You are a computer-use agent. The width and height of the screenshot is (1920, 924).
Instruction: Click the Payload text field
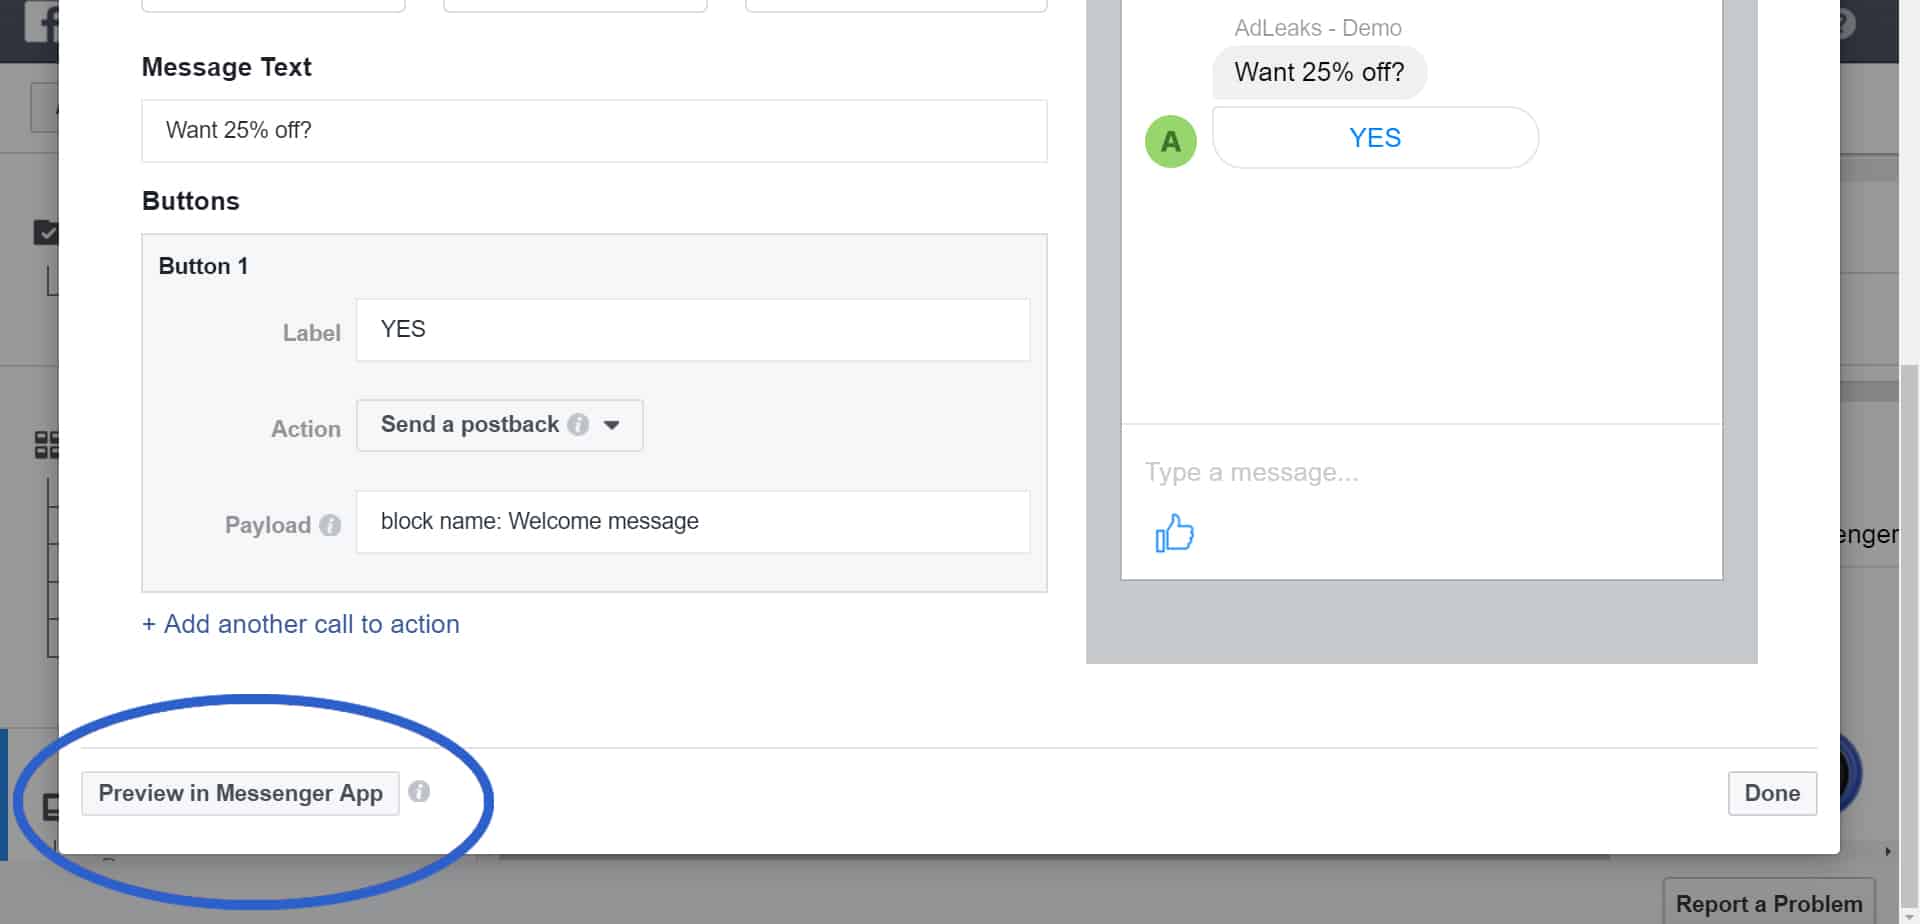pyautogui.click(x=693, y=522)
